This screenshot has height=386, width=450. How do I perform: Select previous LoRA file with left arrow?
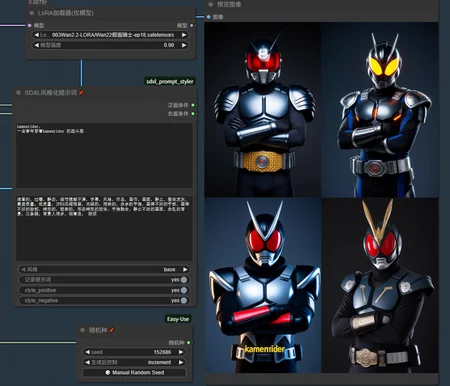(36, 35)
